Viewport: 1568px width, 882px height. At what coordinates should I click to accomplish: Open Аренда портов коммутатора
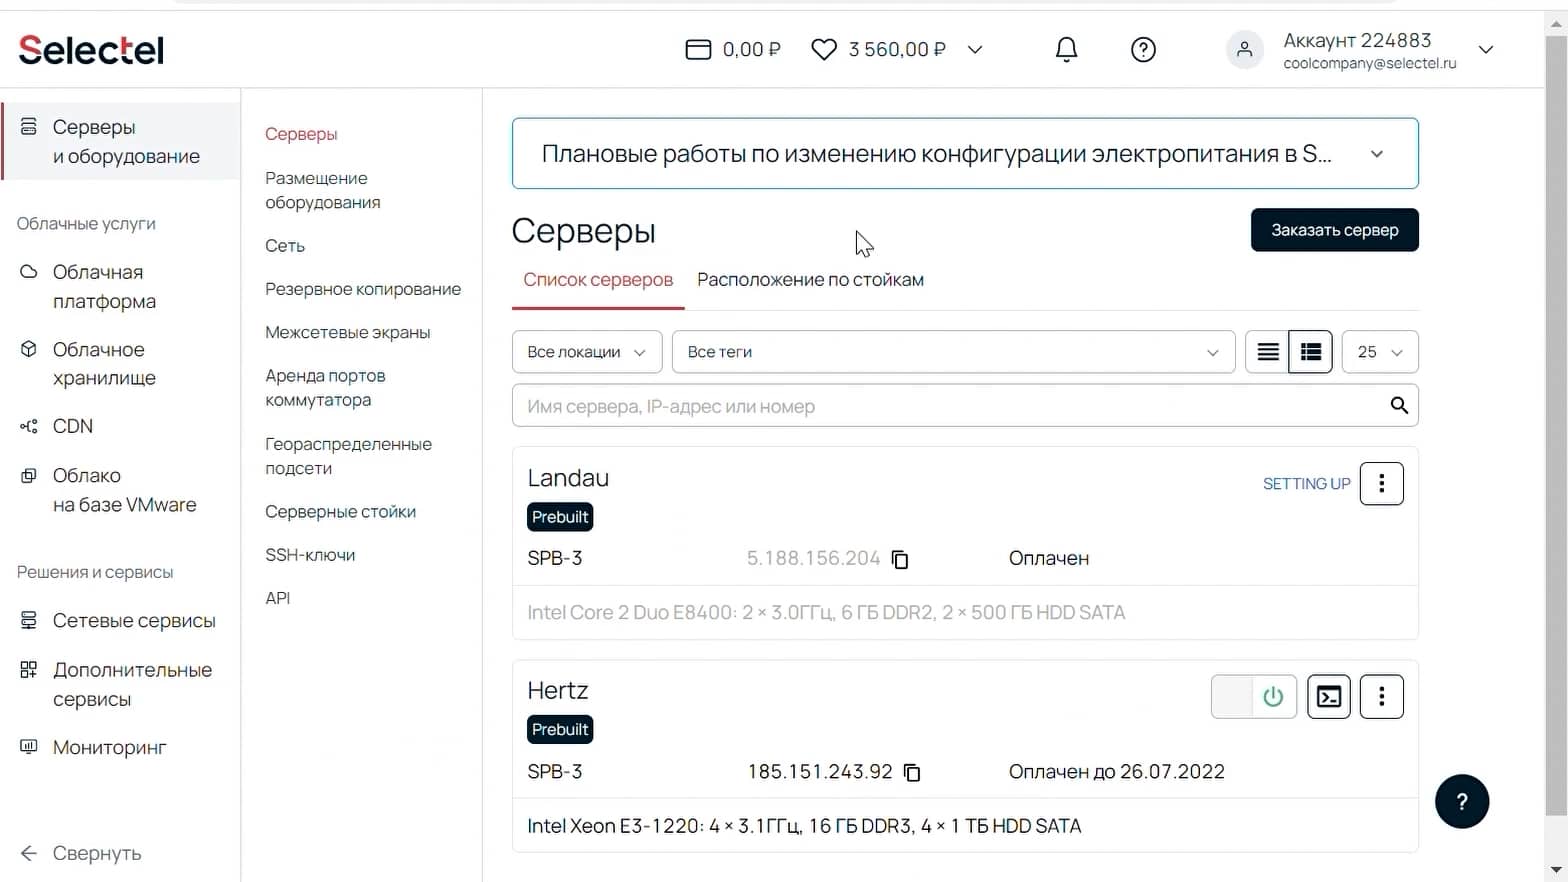tap(325, 388)
